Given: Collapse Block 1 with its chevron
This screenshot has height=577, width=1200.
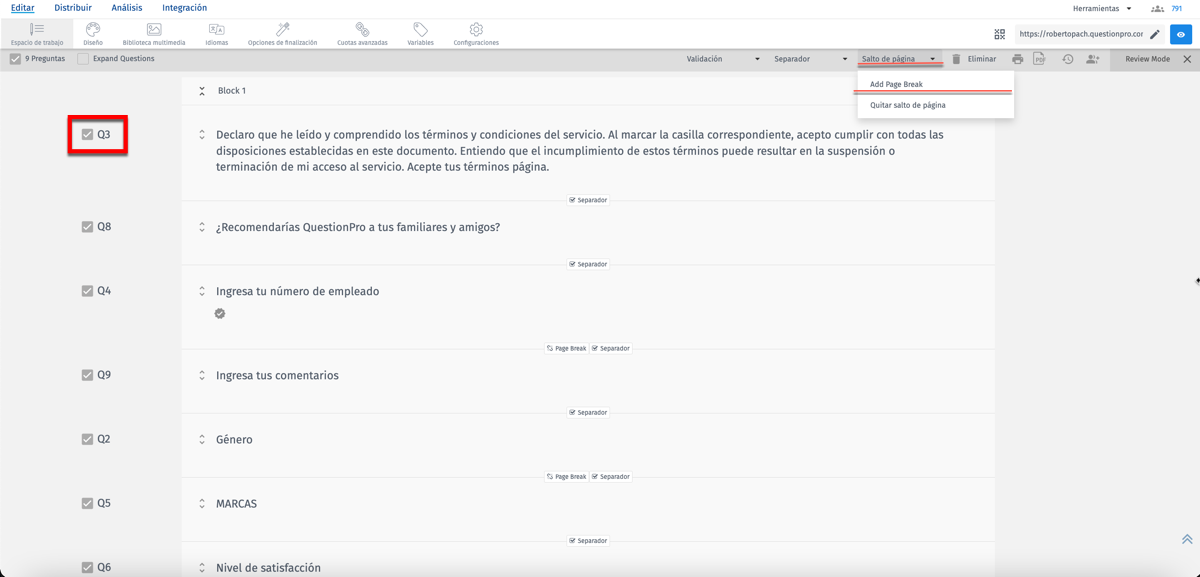Looking at the screenshot, I should 204,91.
